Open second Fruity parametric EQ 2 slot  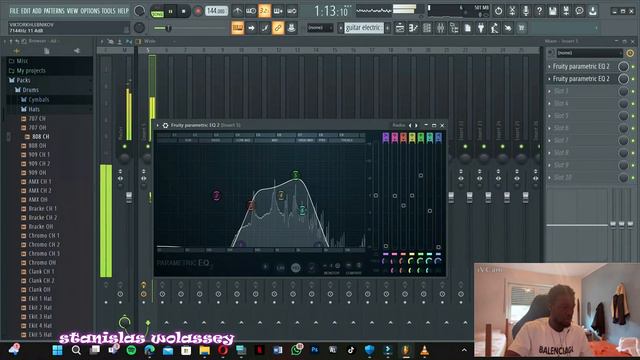pos(581,79)
